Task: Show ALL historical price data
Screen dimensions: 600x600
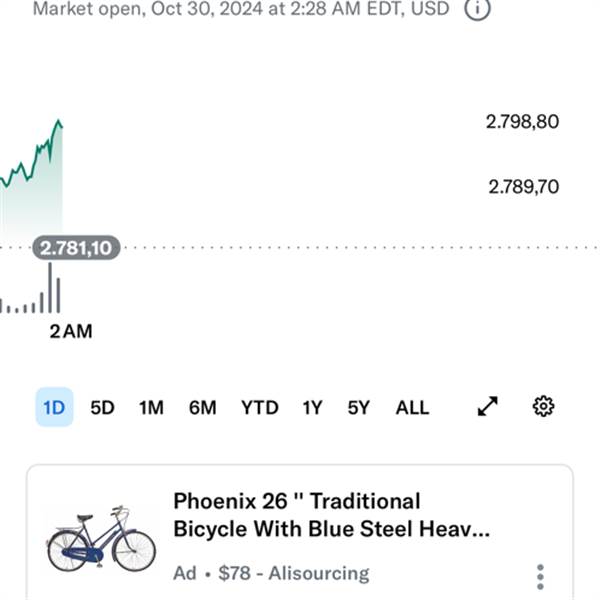Action: point(412,408)
